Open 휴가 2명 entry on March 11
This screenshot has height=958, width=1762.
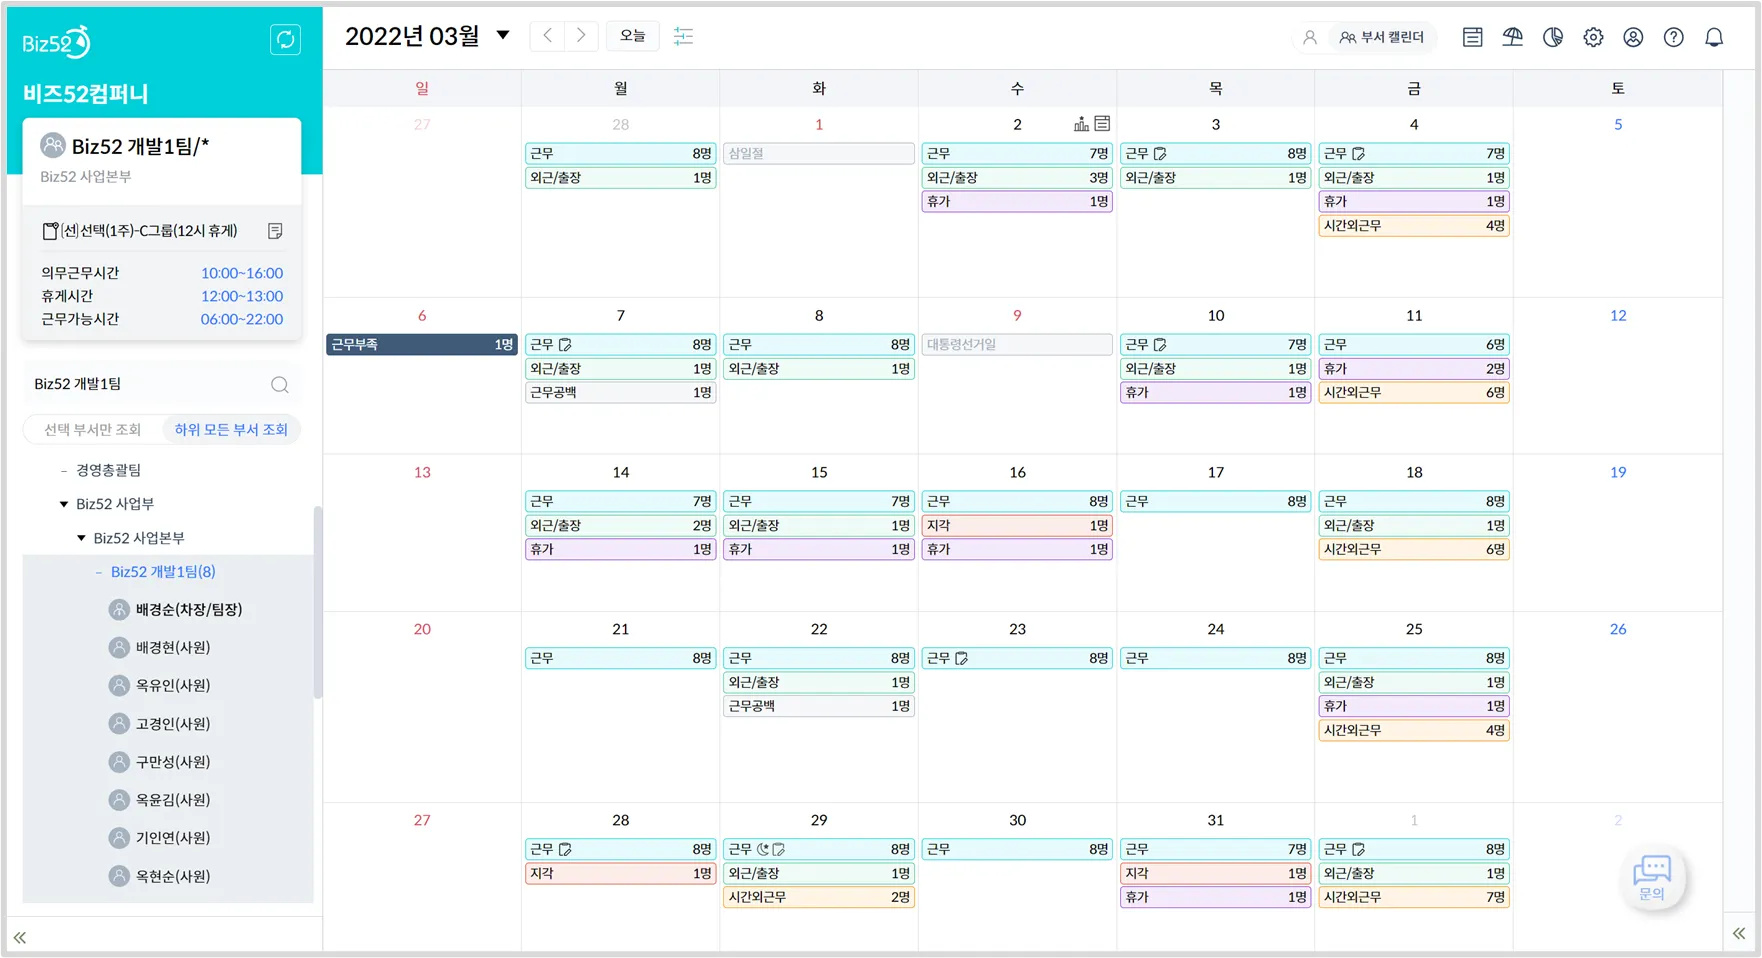[1414, 369]
